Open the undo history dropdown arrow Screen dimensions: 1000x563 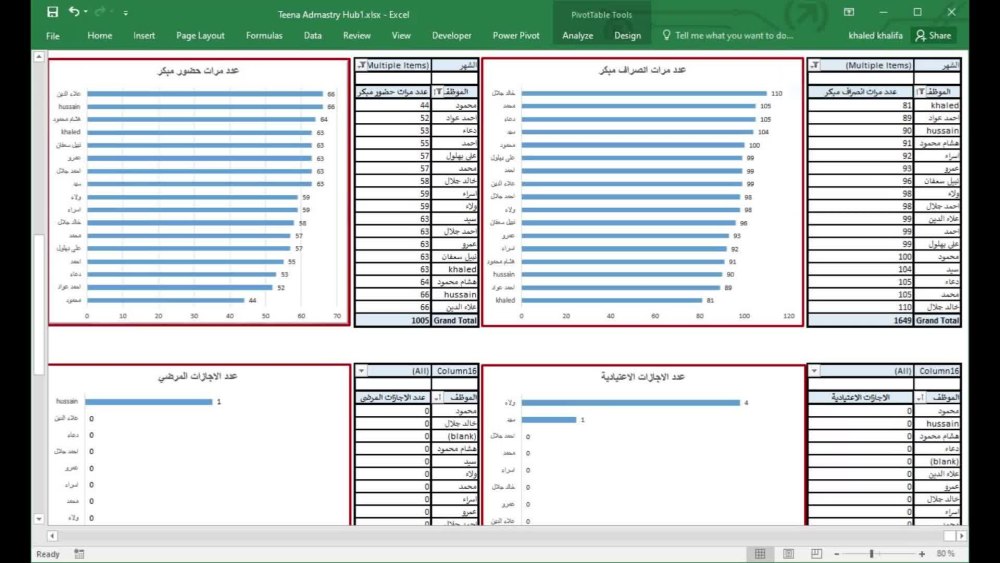pos(85,12)
